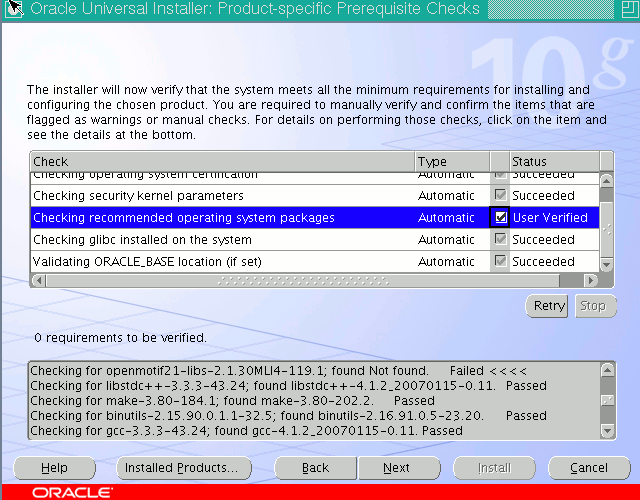
Task: Click the make-3.80 log line
Action: coord(232,401)
